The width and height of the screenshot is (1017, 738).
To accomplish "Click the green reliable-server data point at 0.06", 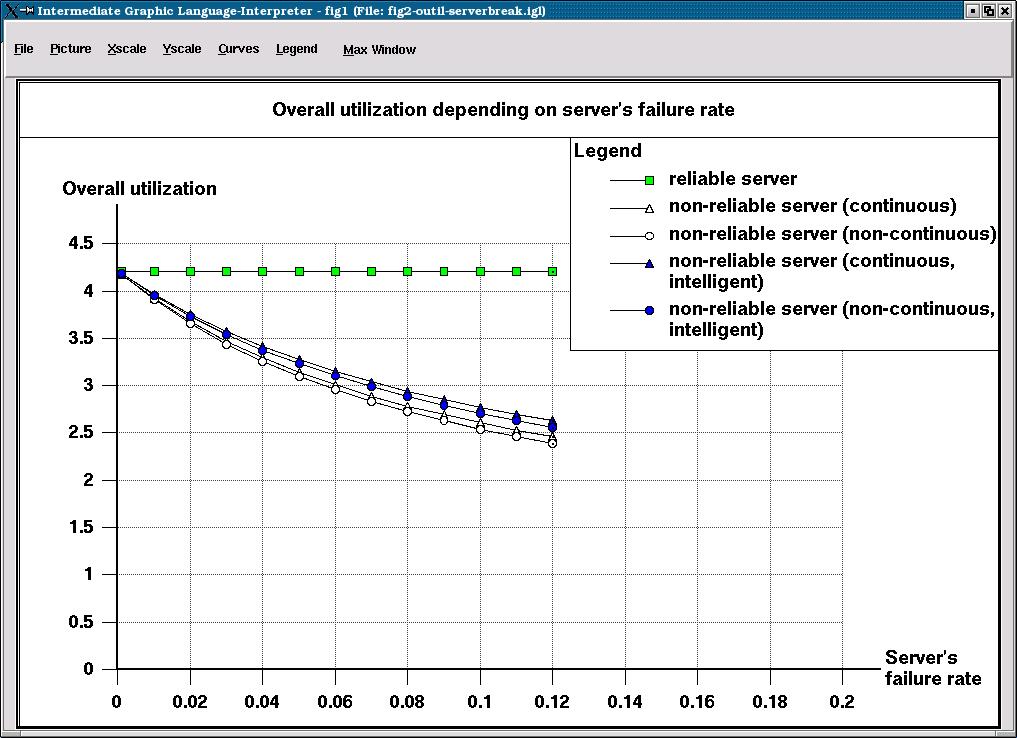I will 335,271.
